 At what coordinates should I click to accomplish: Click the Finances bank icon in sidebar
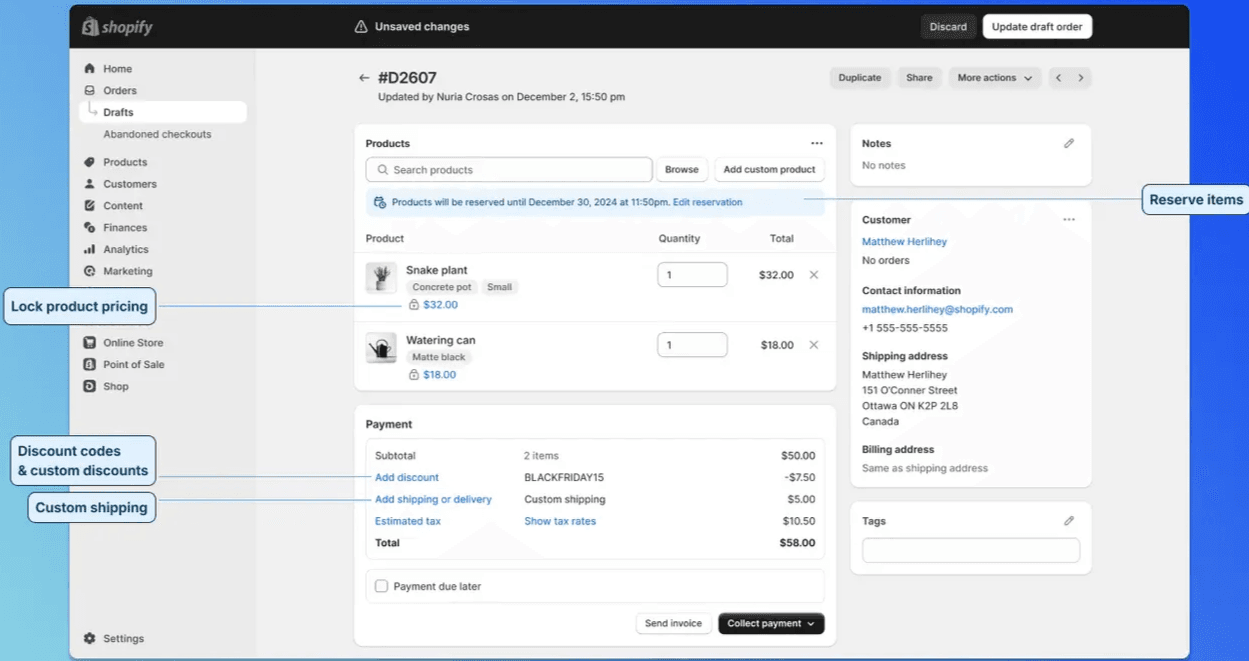[90, 228]
